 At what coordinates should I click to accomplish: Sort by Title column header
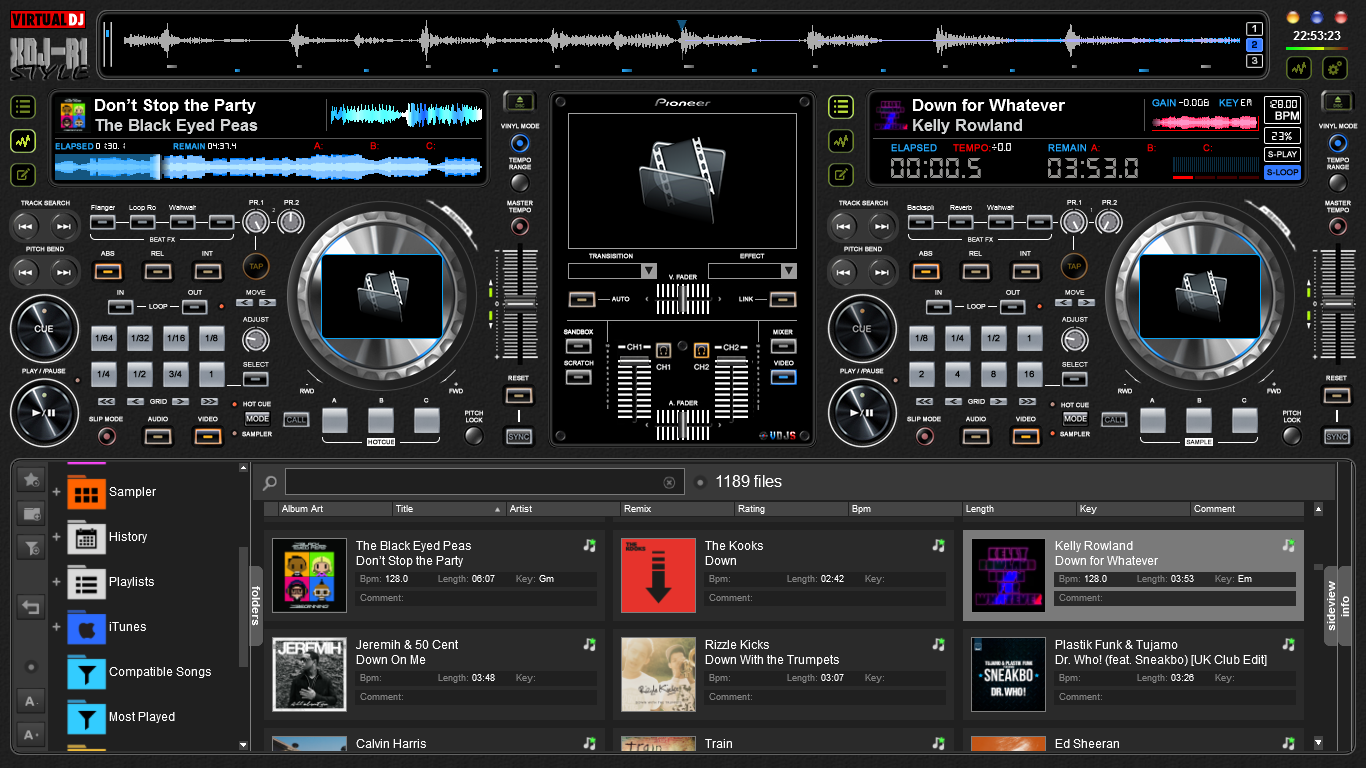pos(449,509)
